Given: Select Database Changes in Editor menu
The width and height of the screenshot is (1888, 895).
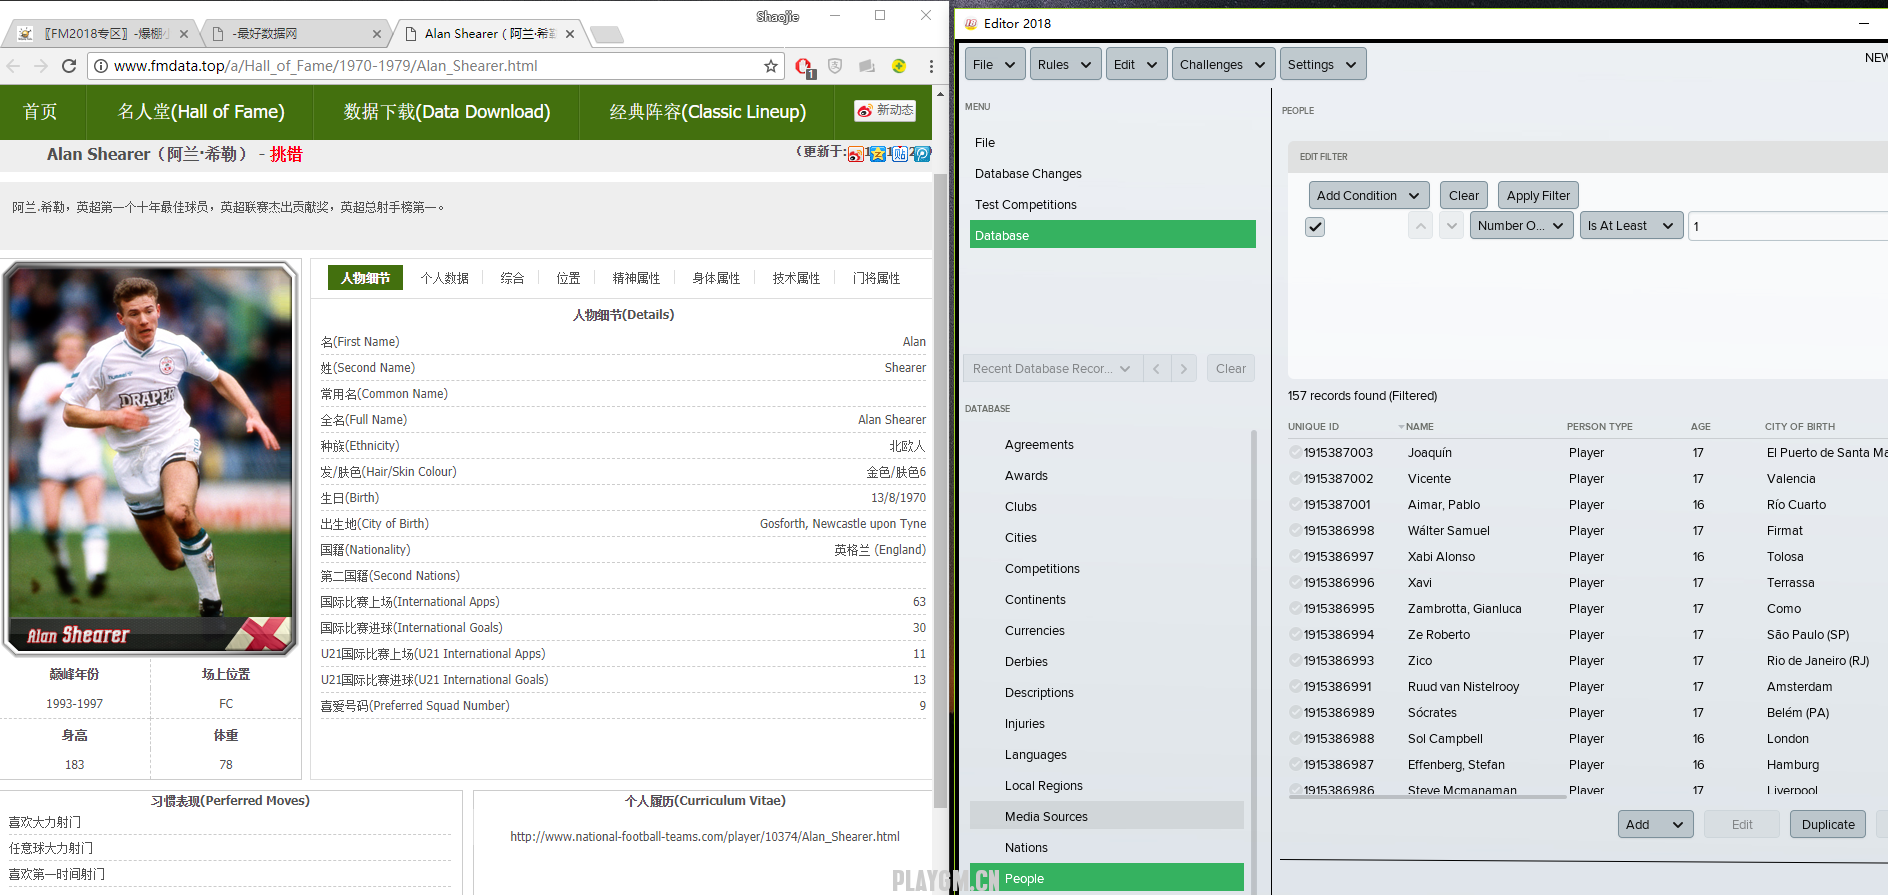Looking at the screenshot, I should (1028, 174).
